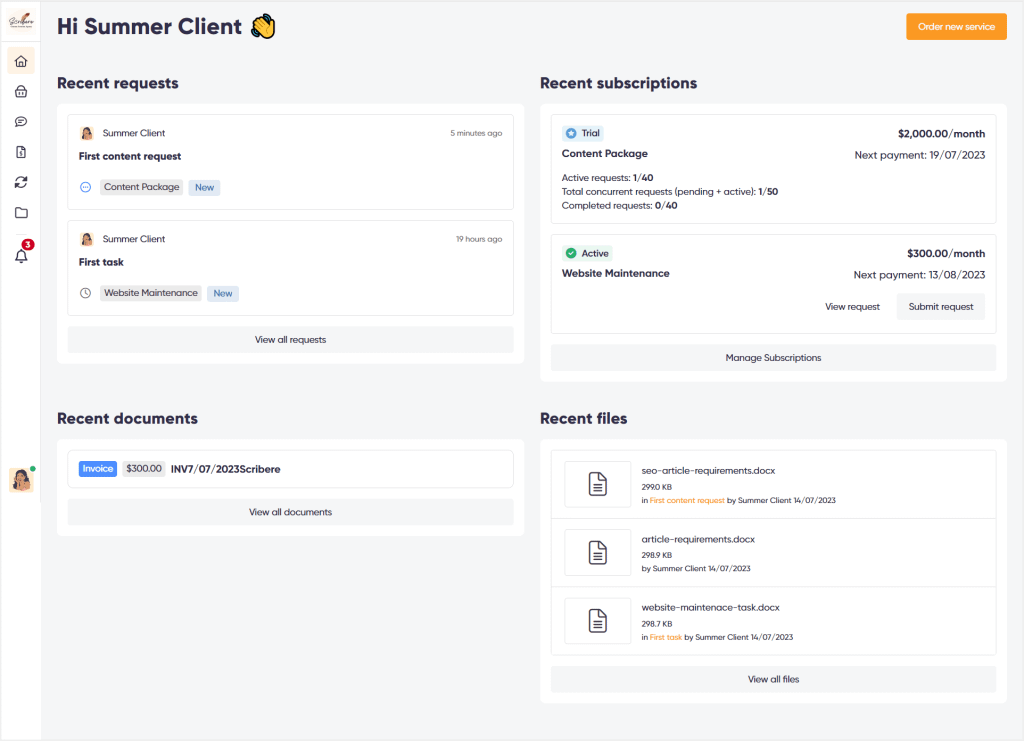Open the files folder icon in sidebar

point(21,213)
